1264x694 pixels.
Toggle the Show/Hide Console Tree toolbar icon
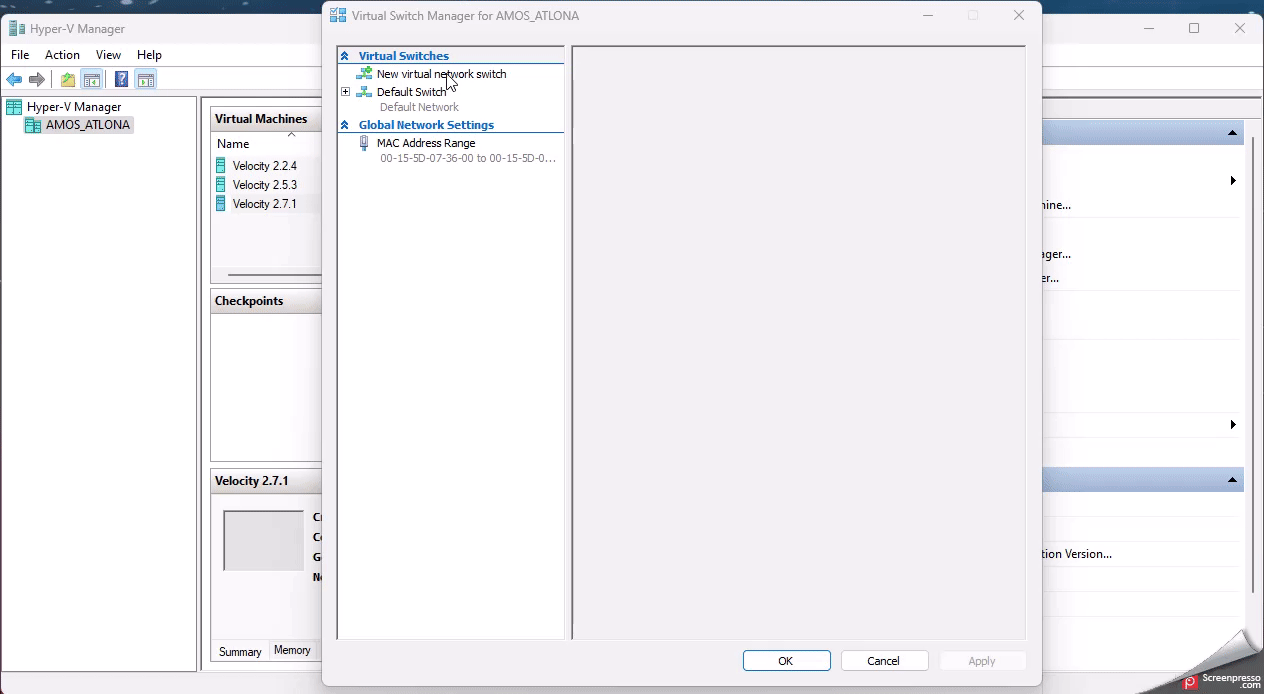pos(91,80)
